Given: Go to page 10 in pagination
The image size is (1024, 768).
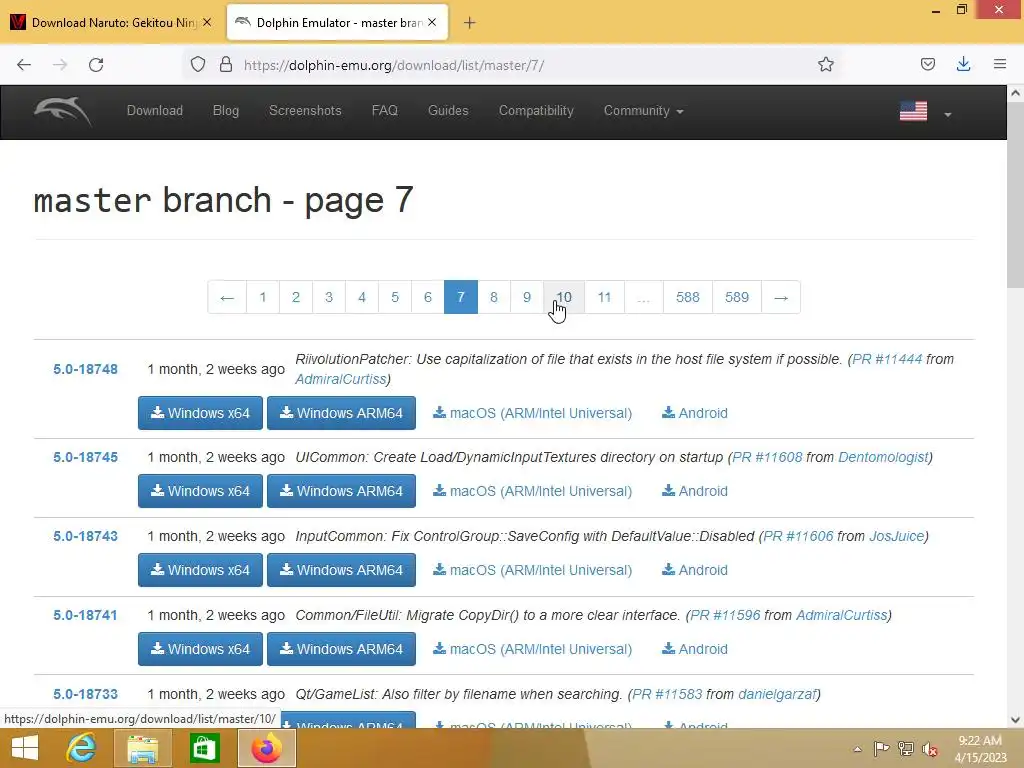Looking at the screenshot, I should tap(564, 297).
